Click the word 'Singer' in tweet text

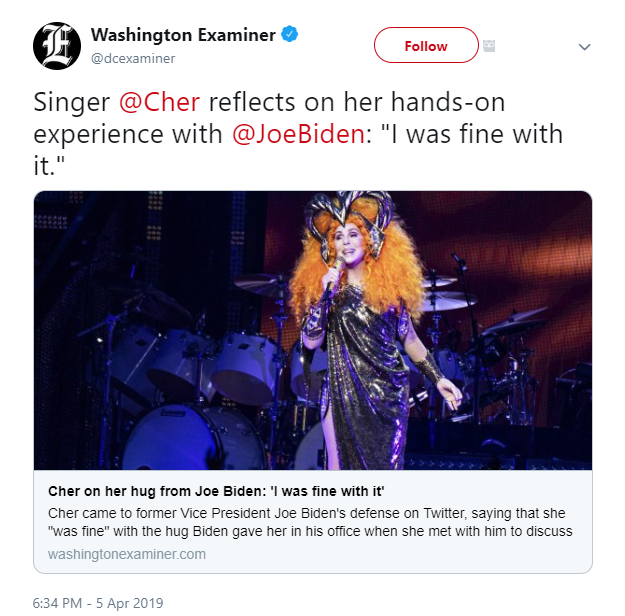click(x=72, y=103)
